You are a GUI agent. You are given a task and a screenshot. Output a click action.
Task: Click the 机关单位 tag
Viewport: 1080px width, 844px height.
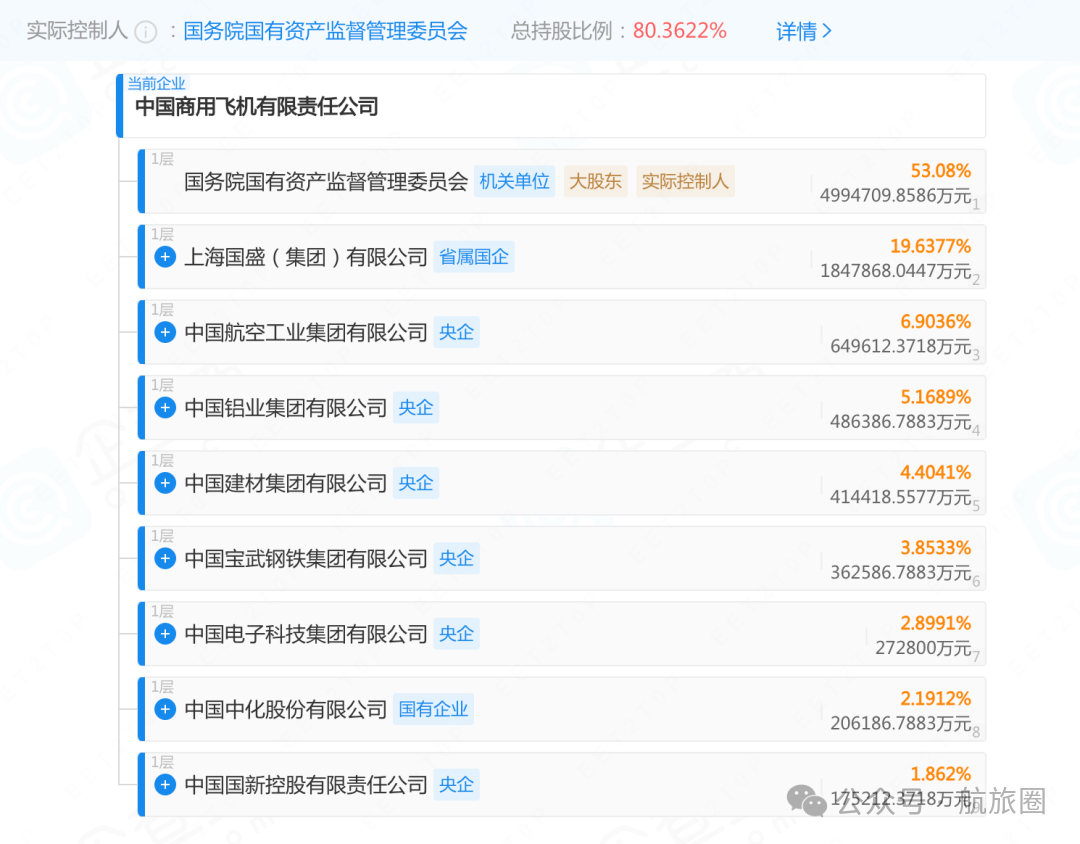tap(515, 181)
